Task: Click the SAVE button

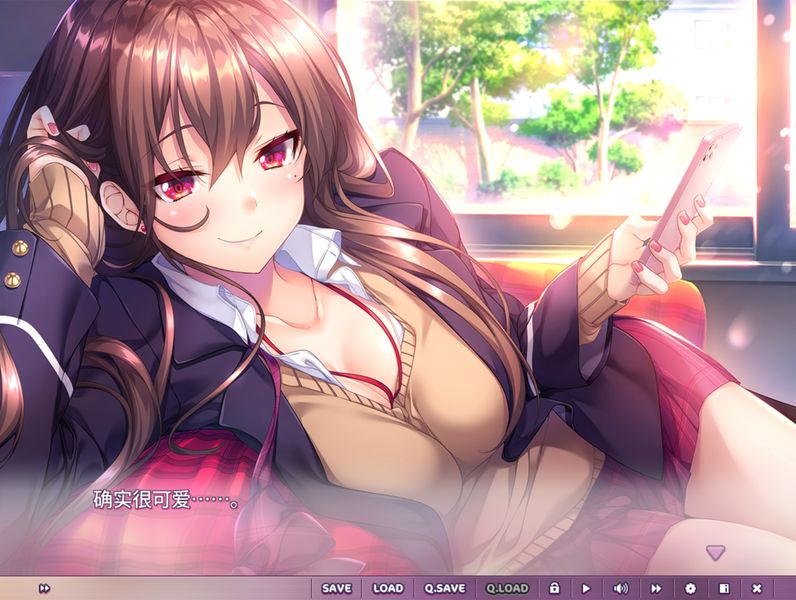Action: pyautogui.click(x=337, y=588)
